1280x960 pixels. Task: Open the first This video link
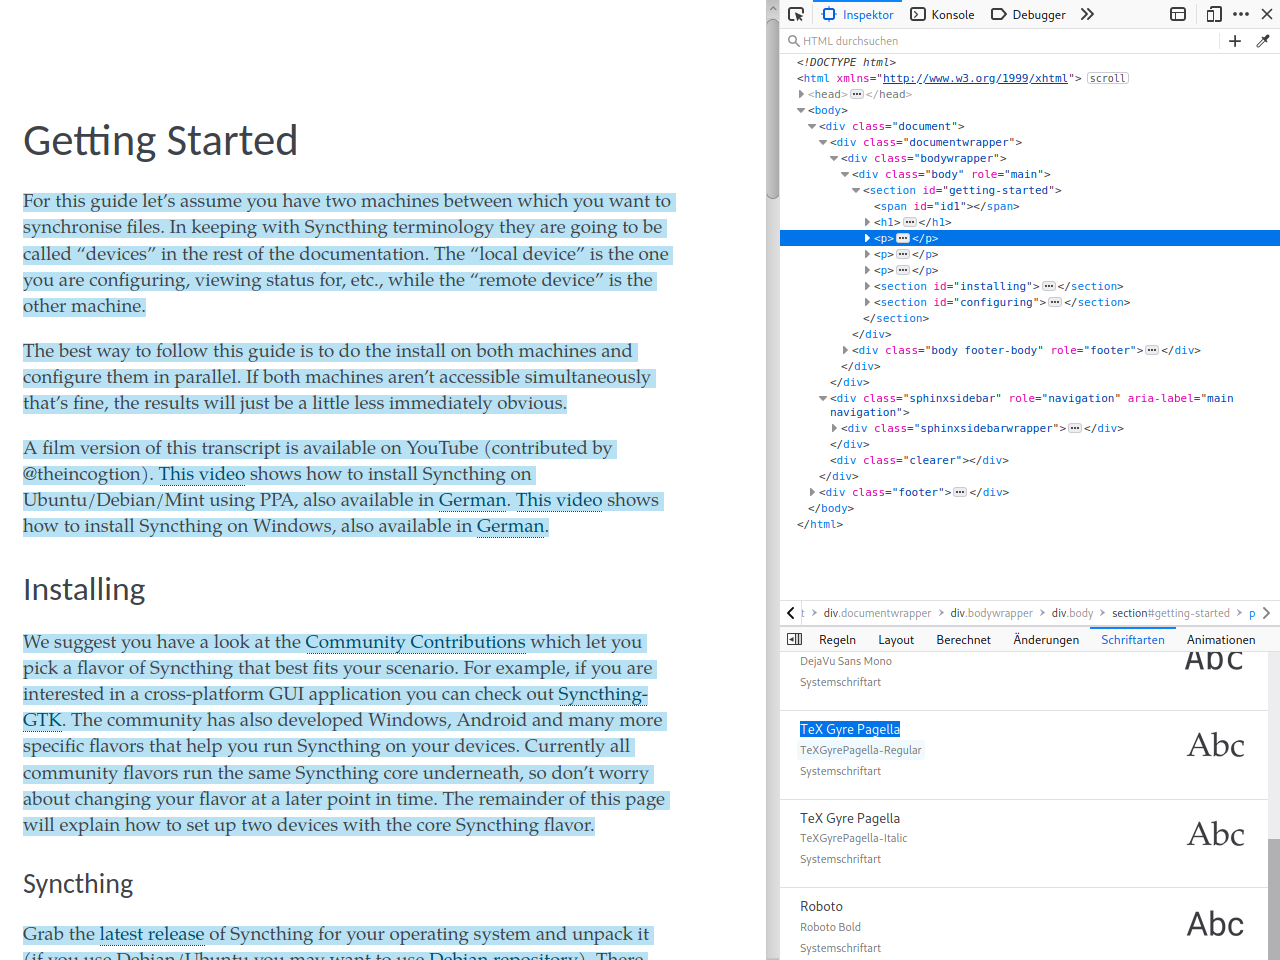[201, 474]
